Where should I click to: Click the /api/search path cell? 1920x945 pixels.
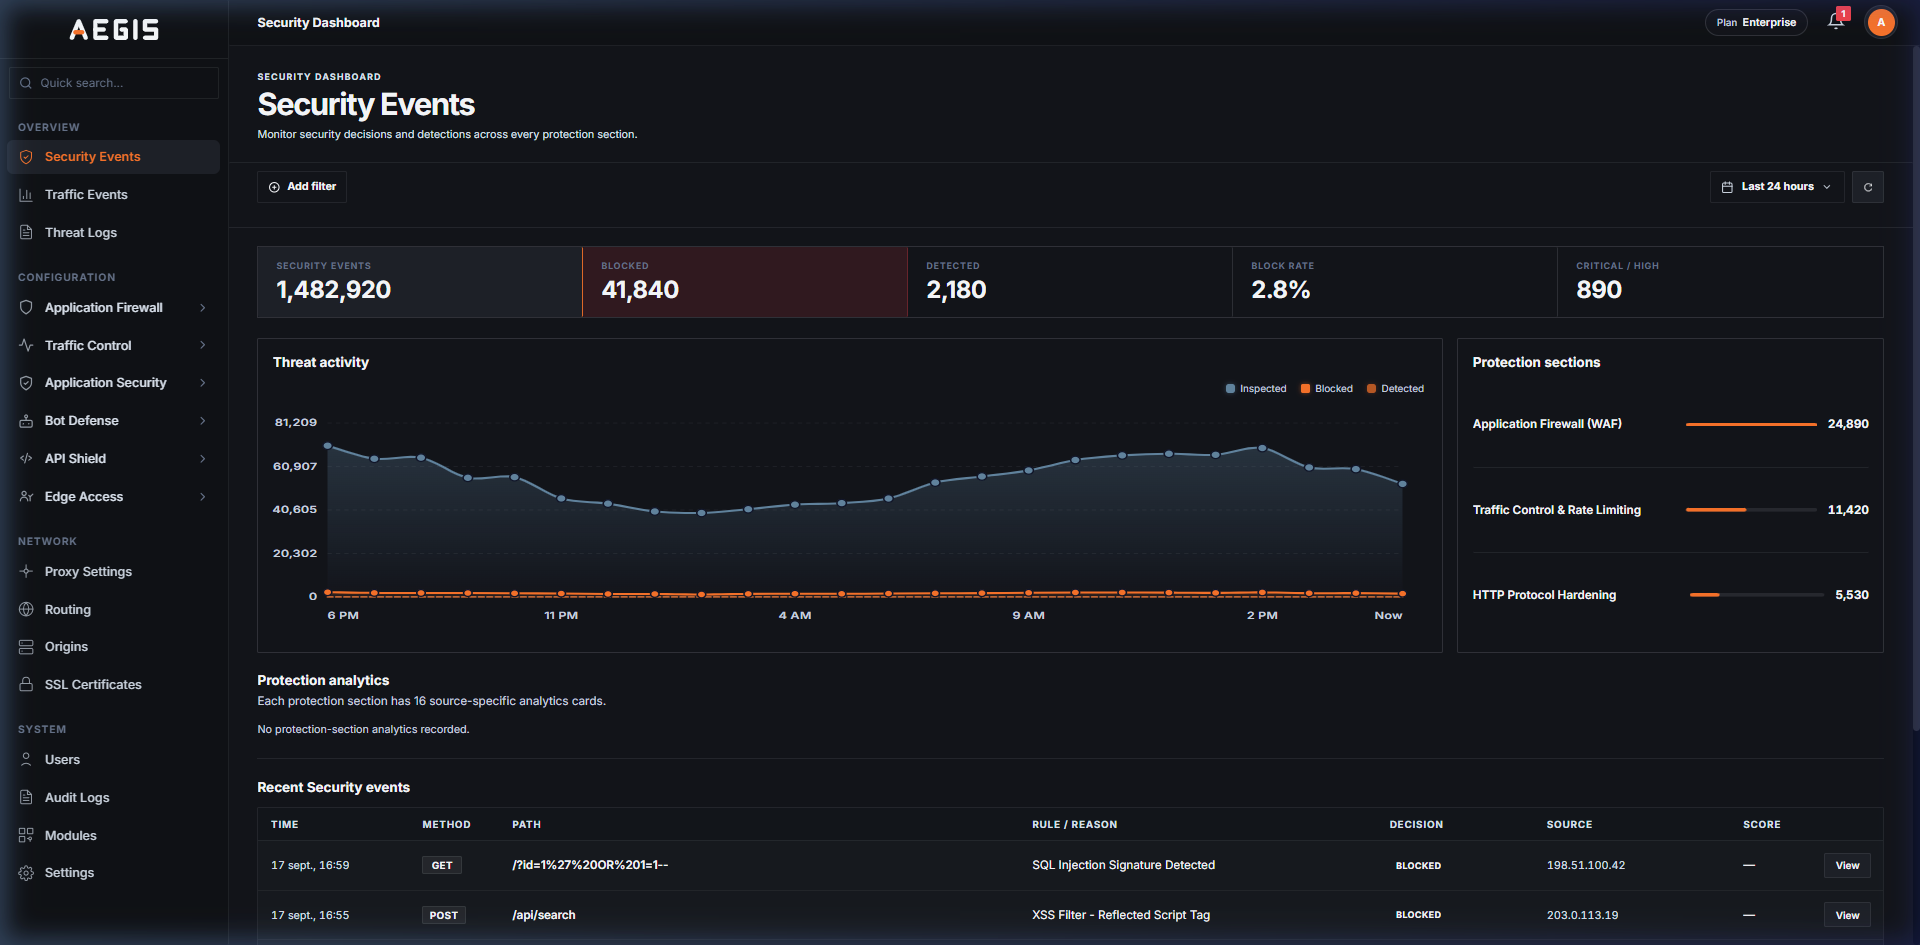click(x=544, y=916)
